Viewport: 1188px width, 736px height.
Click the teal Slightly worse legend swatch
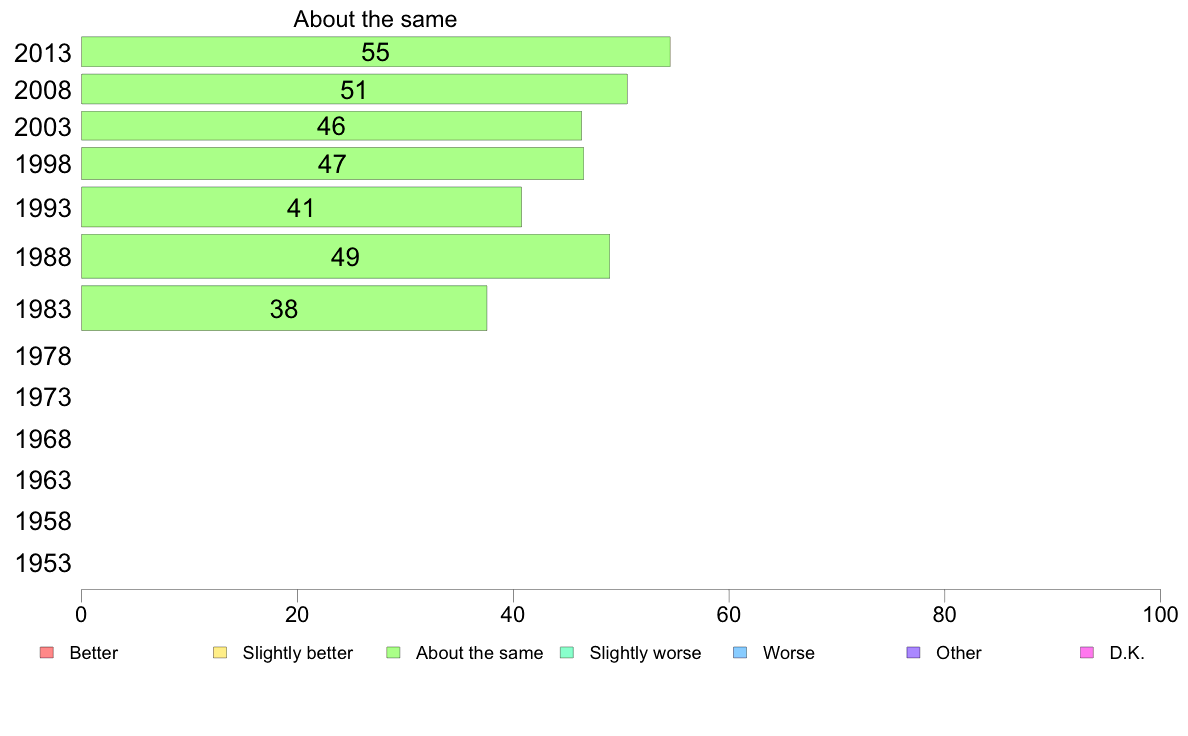tap(567, 653)
